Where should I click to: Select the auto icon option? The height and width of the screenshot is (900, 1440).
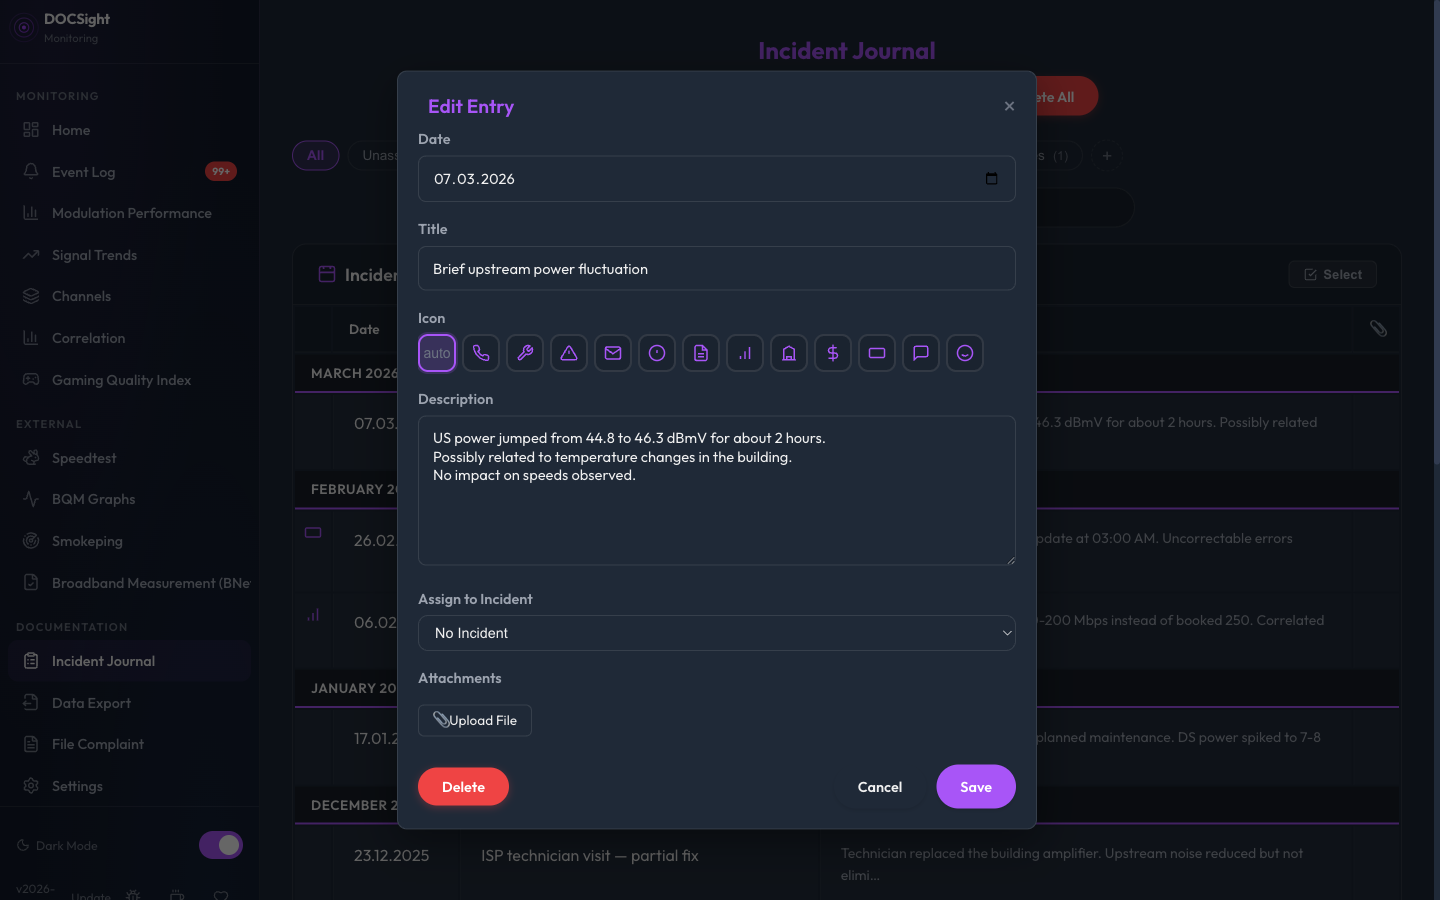coord(437,353)
